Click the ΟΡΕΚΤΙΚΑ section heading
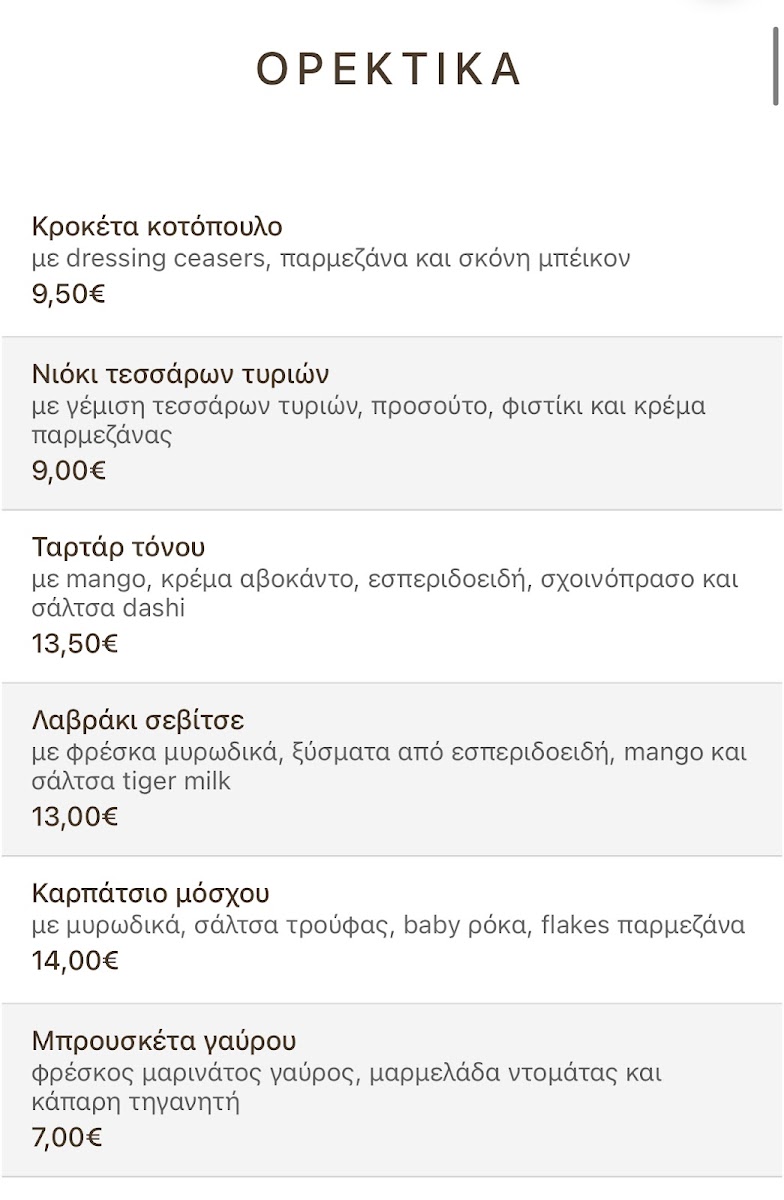Image resolution: width=784 pixels, height=1200 pixels. pos(390,69)
